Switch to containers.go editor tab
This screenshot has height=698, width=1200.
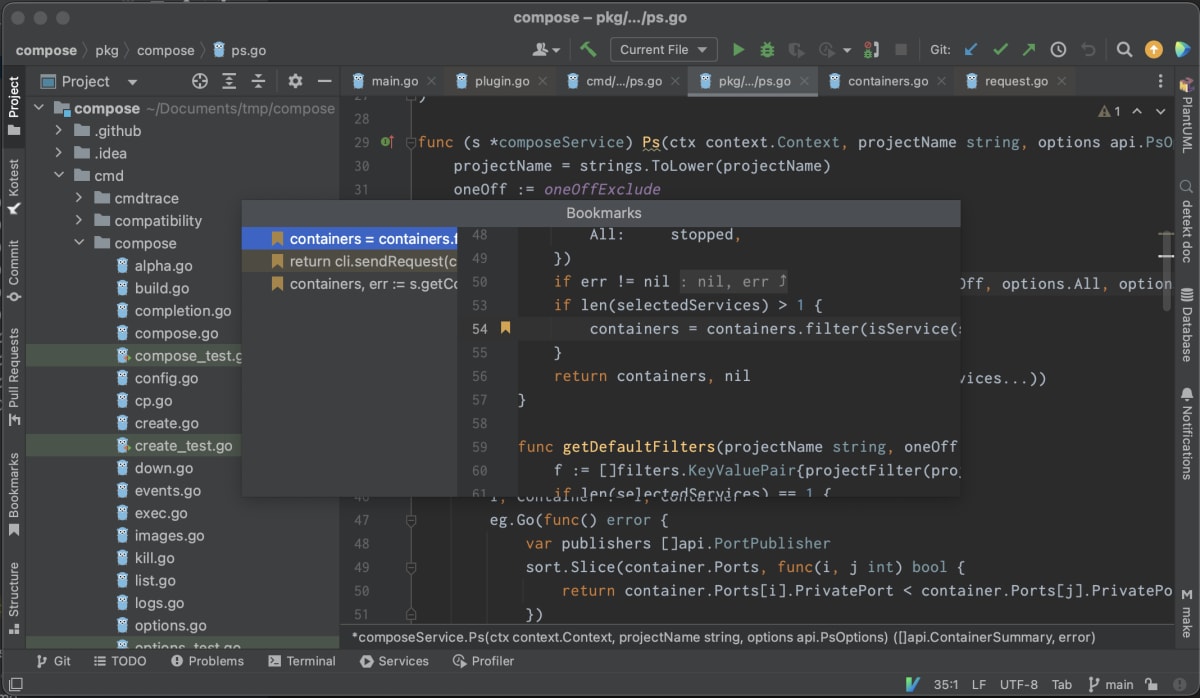tap(888, 81)
